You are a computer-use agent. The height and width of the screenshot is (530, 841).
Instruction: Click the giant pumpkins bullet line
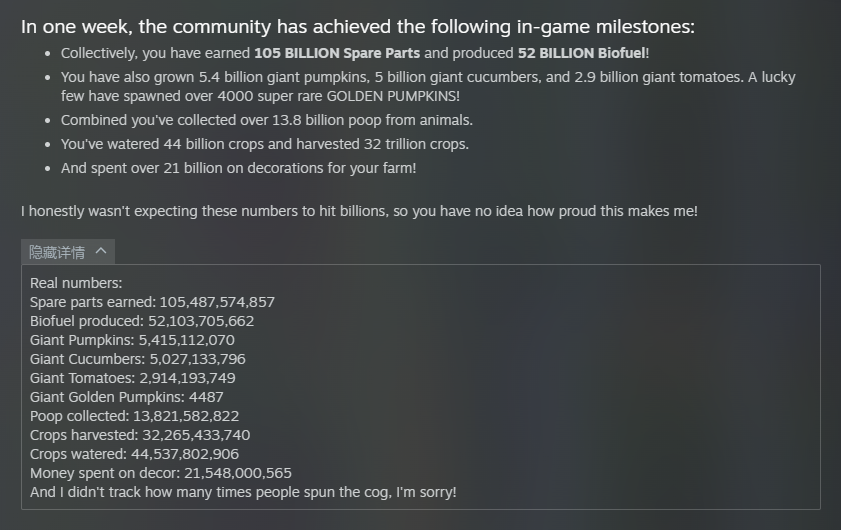(428, 86)
